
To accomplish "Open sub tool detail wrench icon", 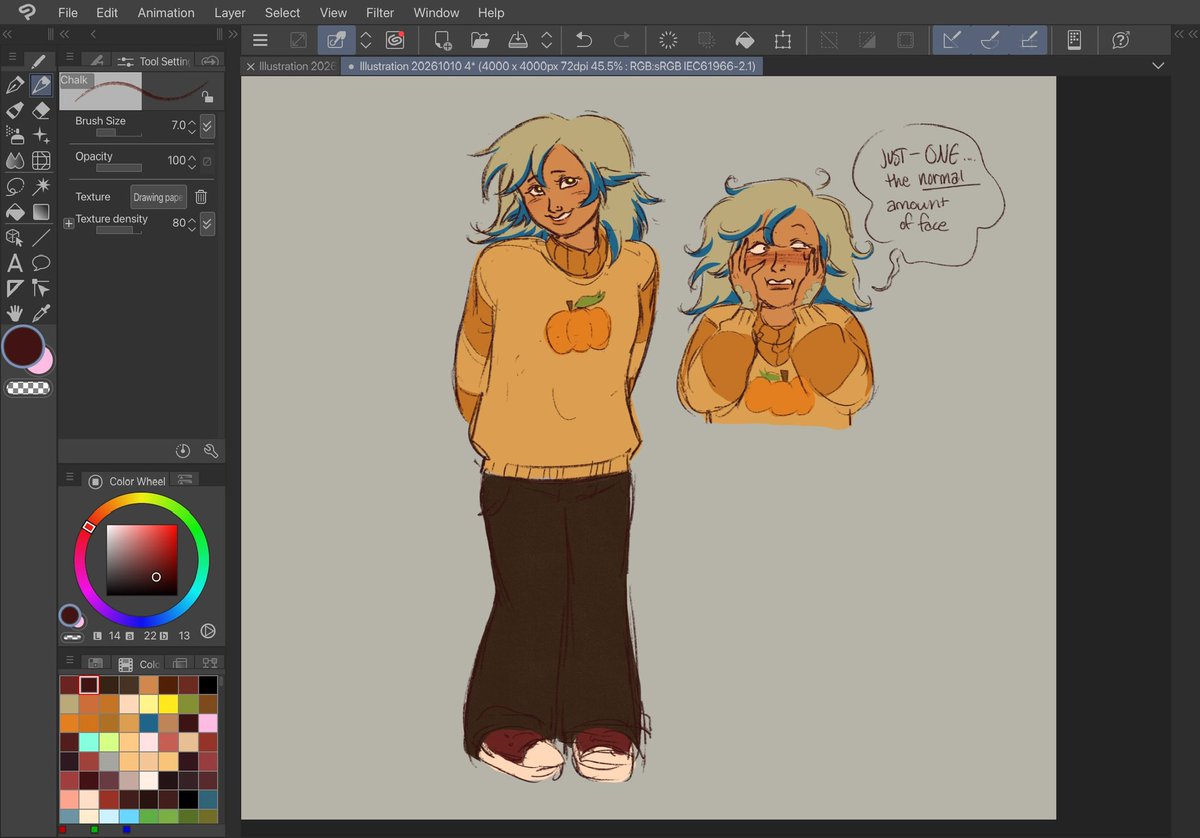I will coord(210,451).
